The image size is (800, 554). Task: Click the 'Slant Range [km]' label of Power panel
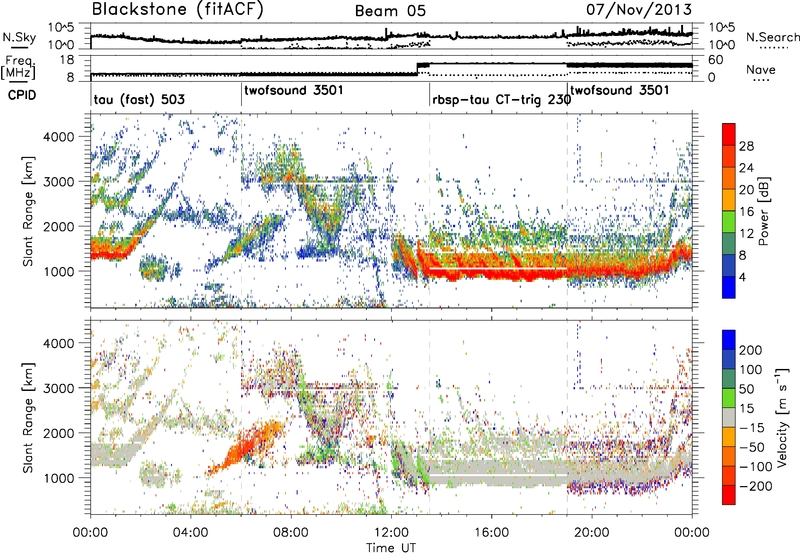coord(28,211)
